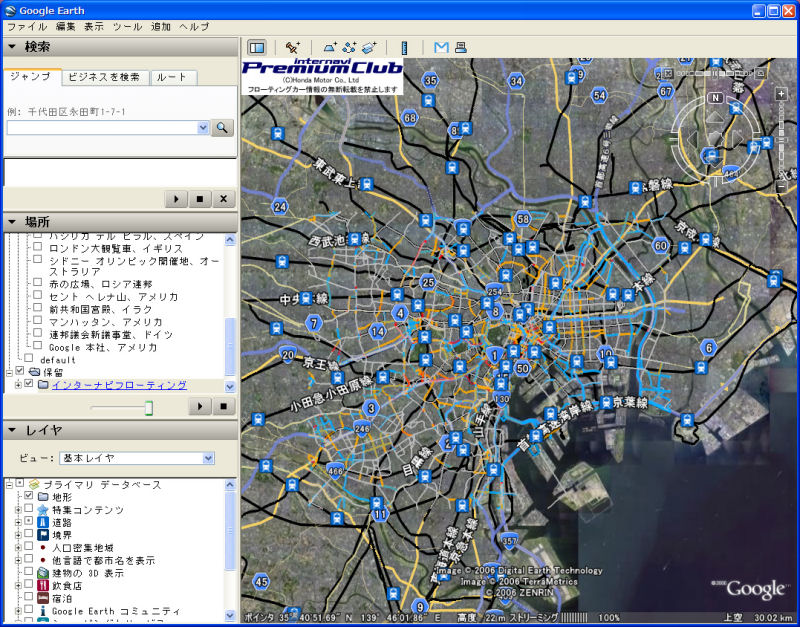
Task: Click the places list scroll-down arrow
Action: 230,386
